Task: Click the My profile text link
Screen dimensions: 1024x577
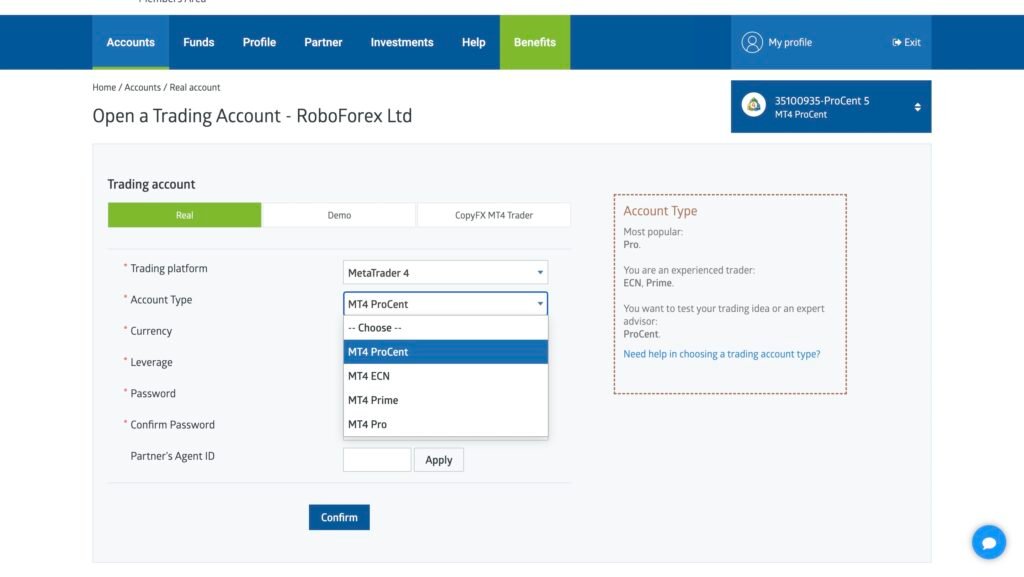Action: [790, 42]
